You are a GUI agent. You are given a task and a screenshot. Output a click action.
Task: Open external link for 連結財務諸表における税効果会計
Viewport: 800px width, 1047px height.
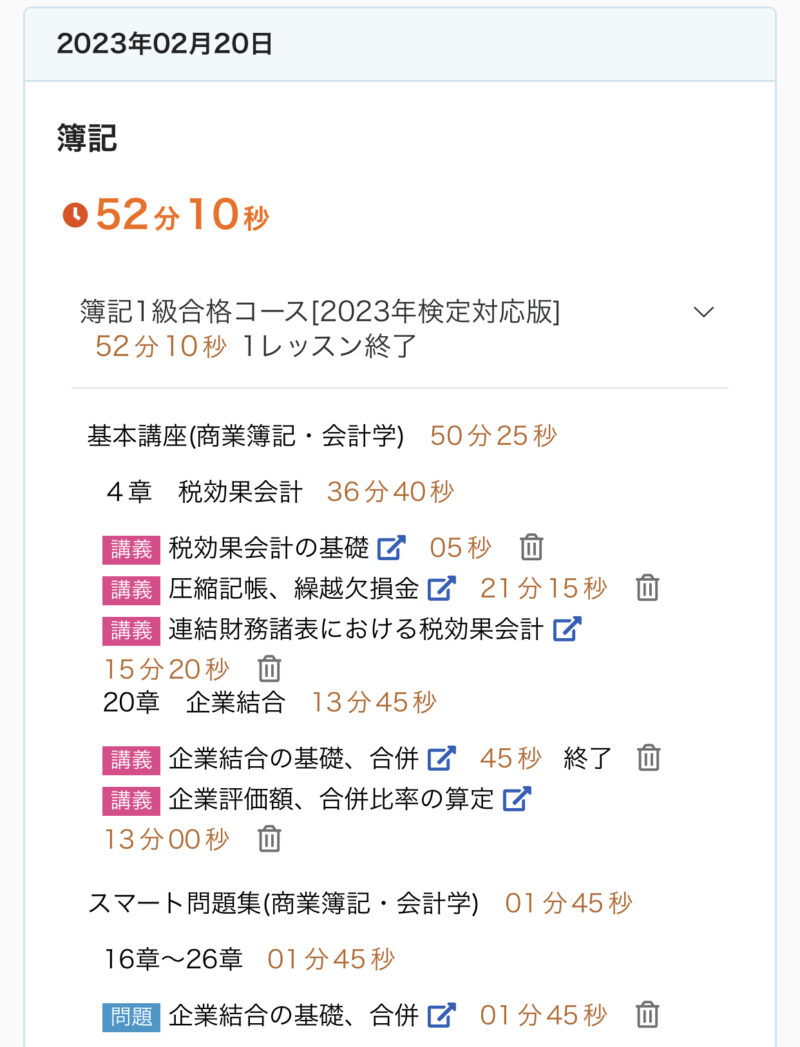[x=567, y=629]
